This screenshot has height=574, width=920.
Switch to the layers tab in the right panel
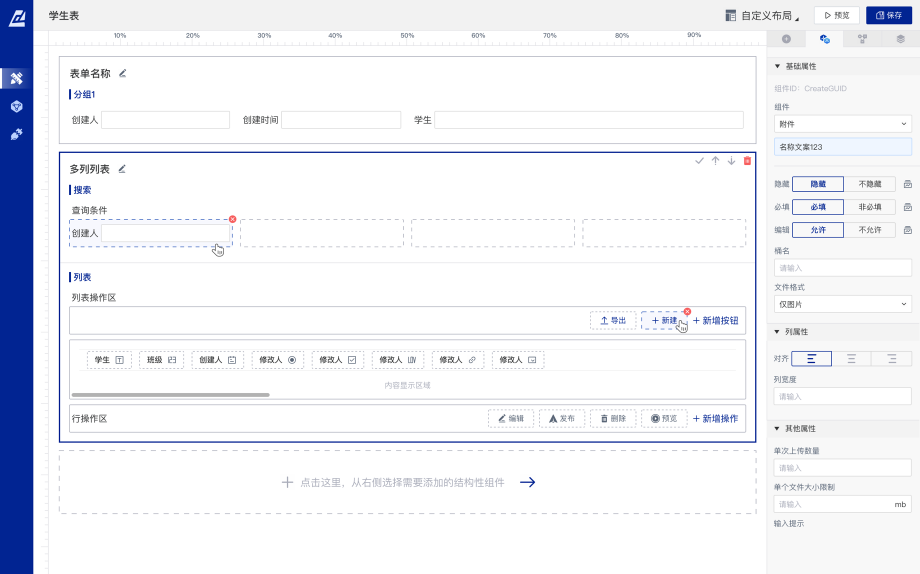(x=900, y=39)
